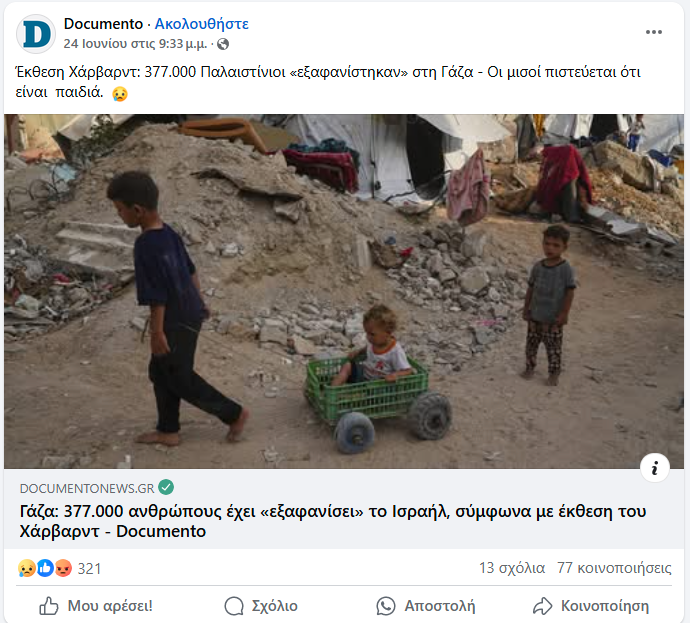Screen dimensions: 690x623
Task: Click the share arrow icon
Action: (x=542, y=606)
